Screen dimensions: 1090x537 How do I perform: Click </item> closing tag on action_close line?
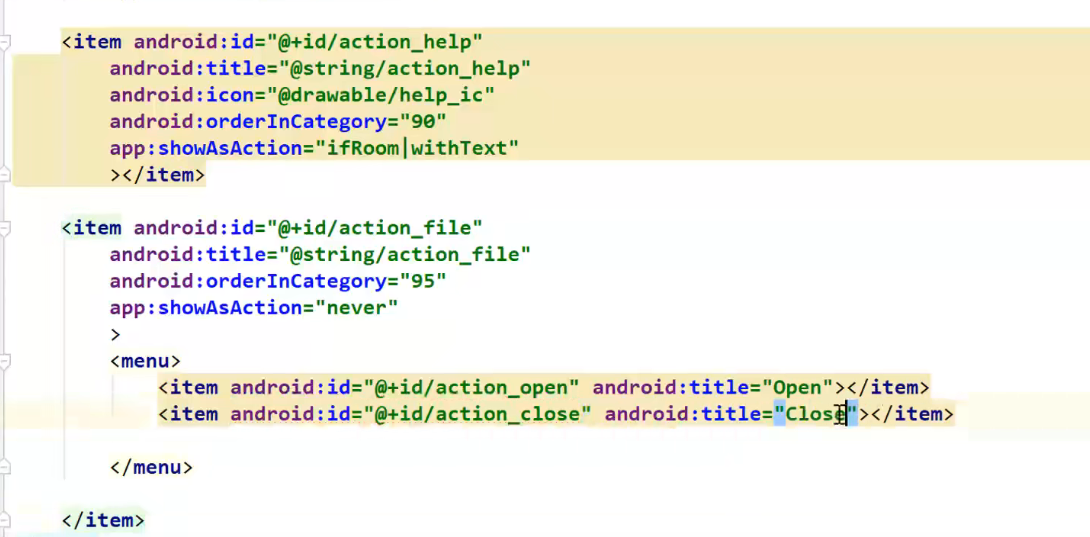(x=912, y=415)
